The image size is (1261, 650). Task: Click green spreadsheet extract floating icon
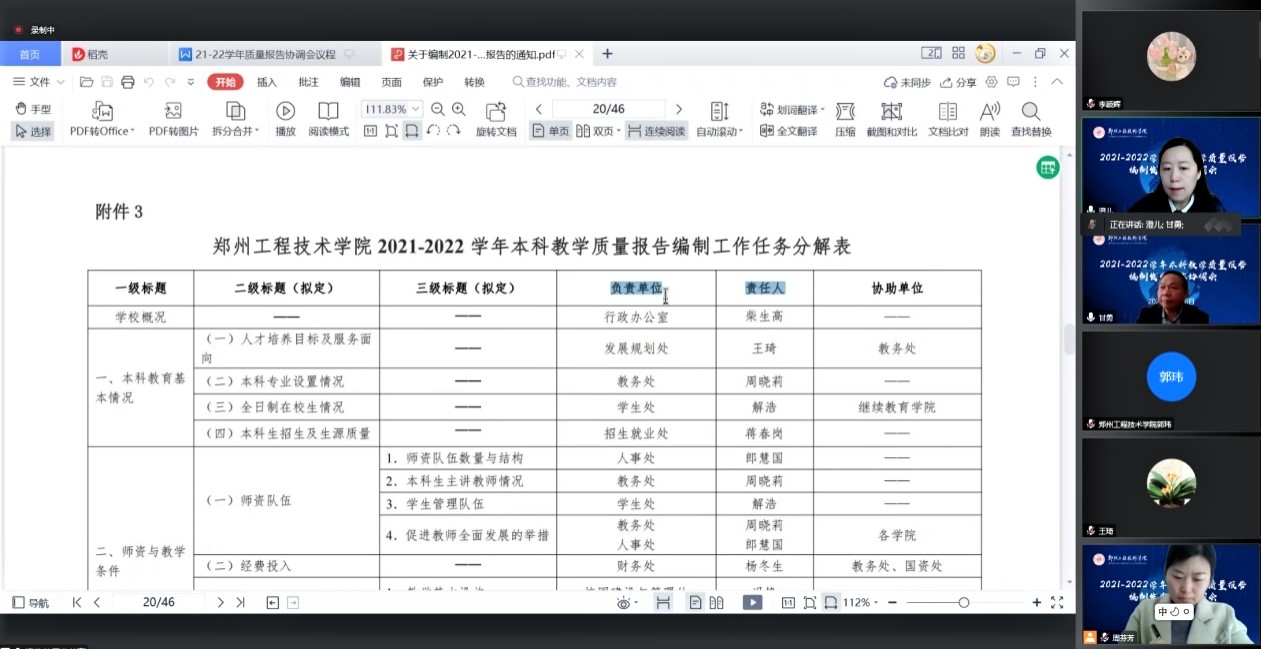[x=1047, y=168]
